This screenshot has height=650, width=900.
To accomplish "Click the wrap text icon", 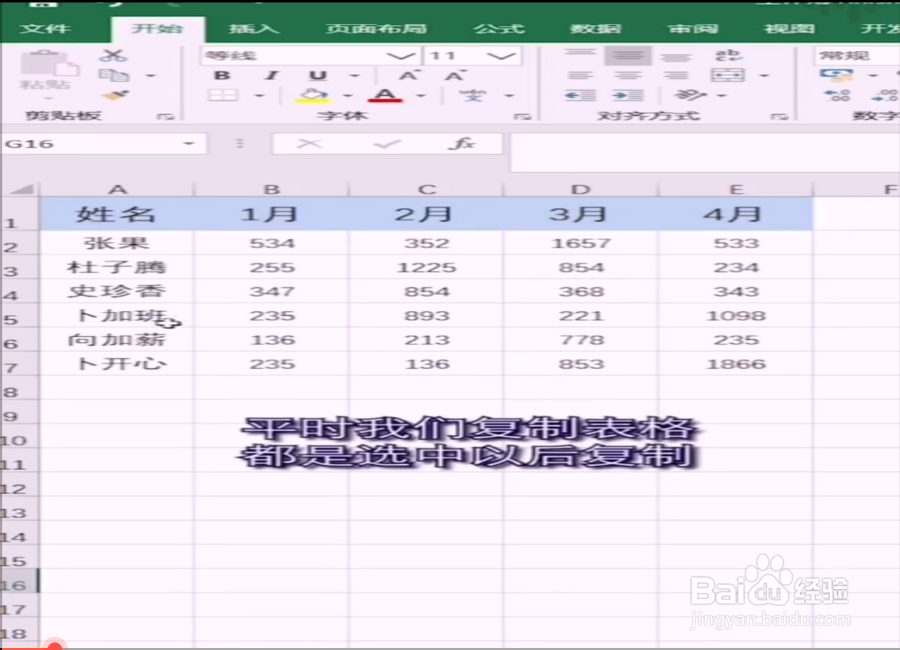I will (x=728, y=55).
